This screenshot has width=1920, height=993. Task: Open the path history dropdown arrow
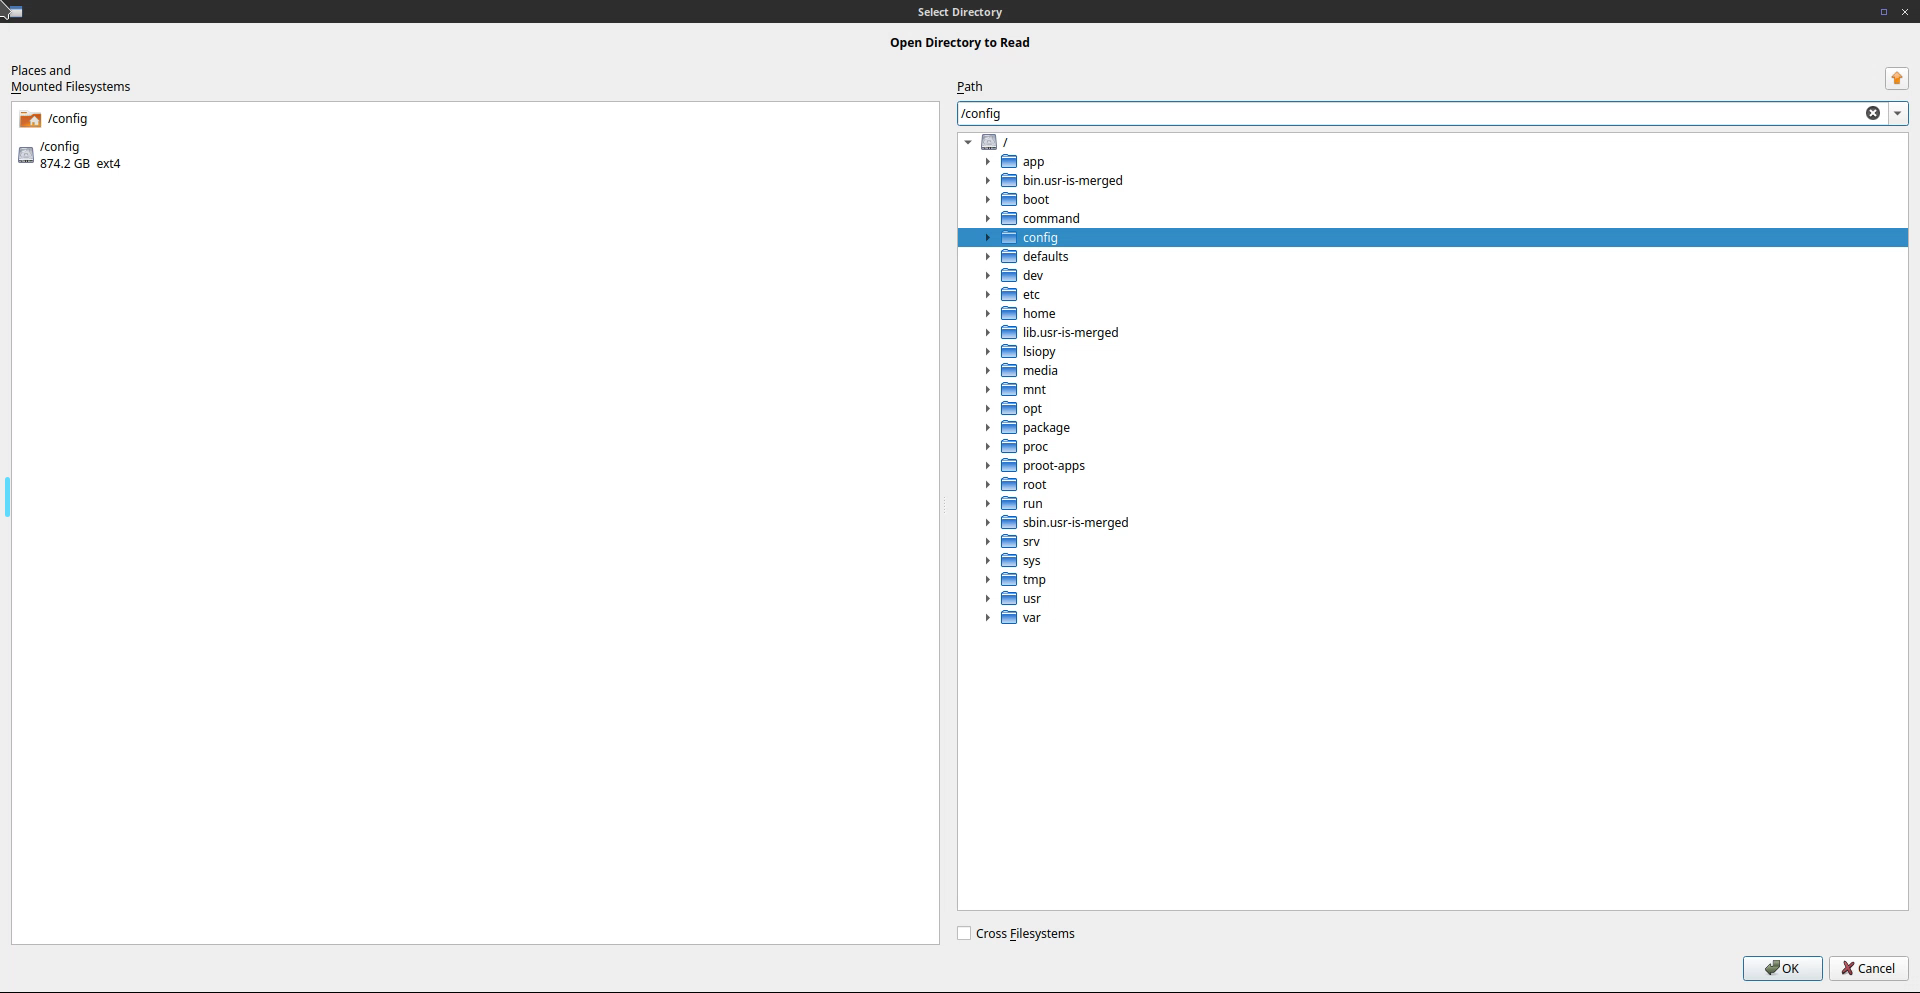(x=1897, y=114)
